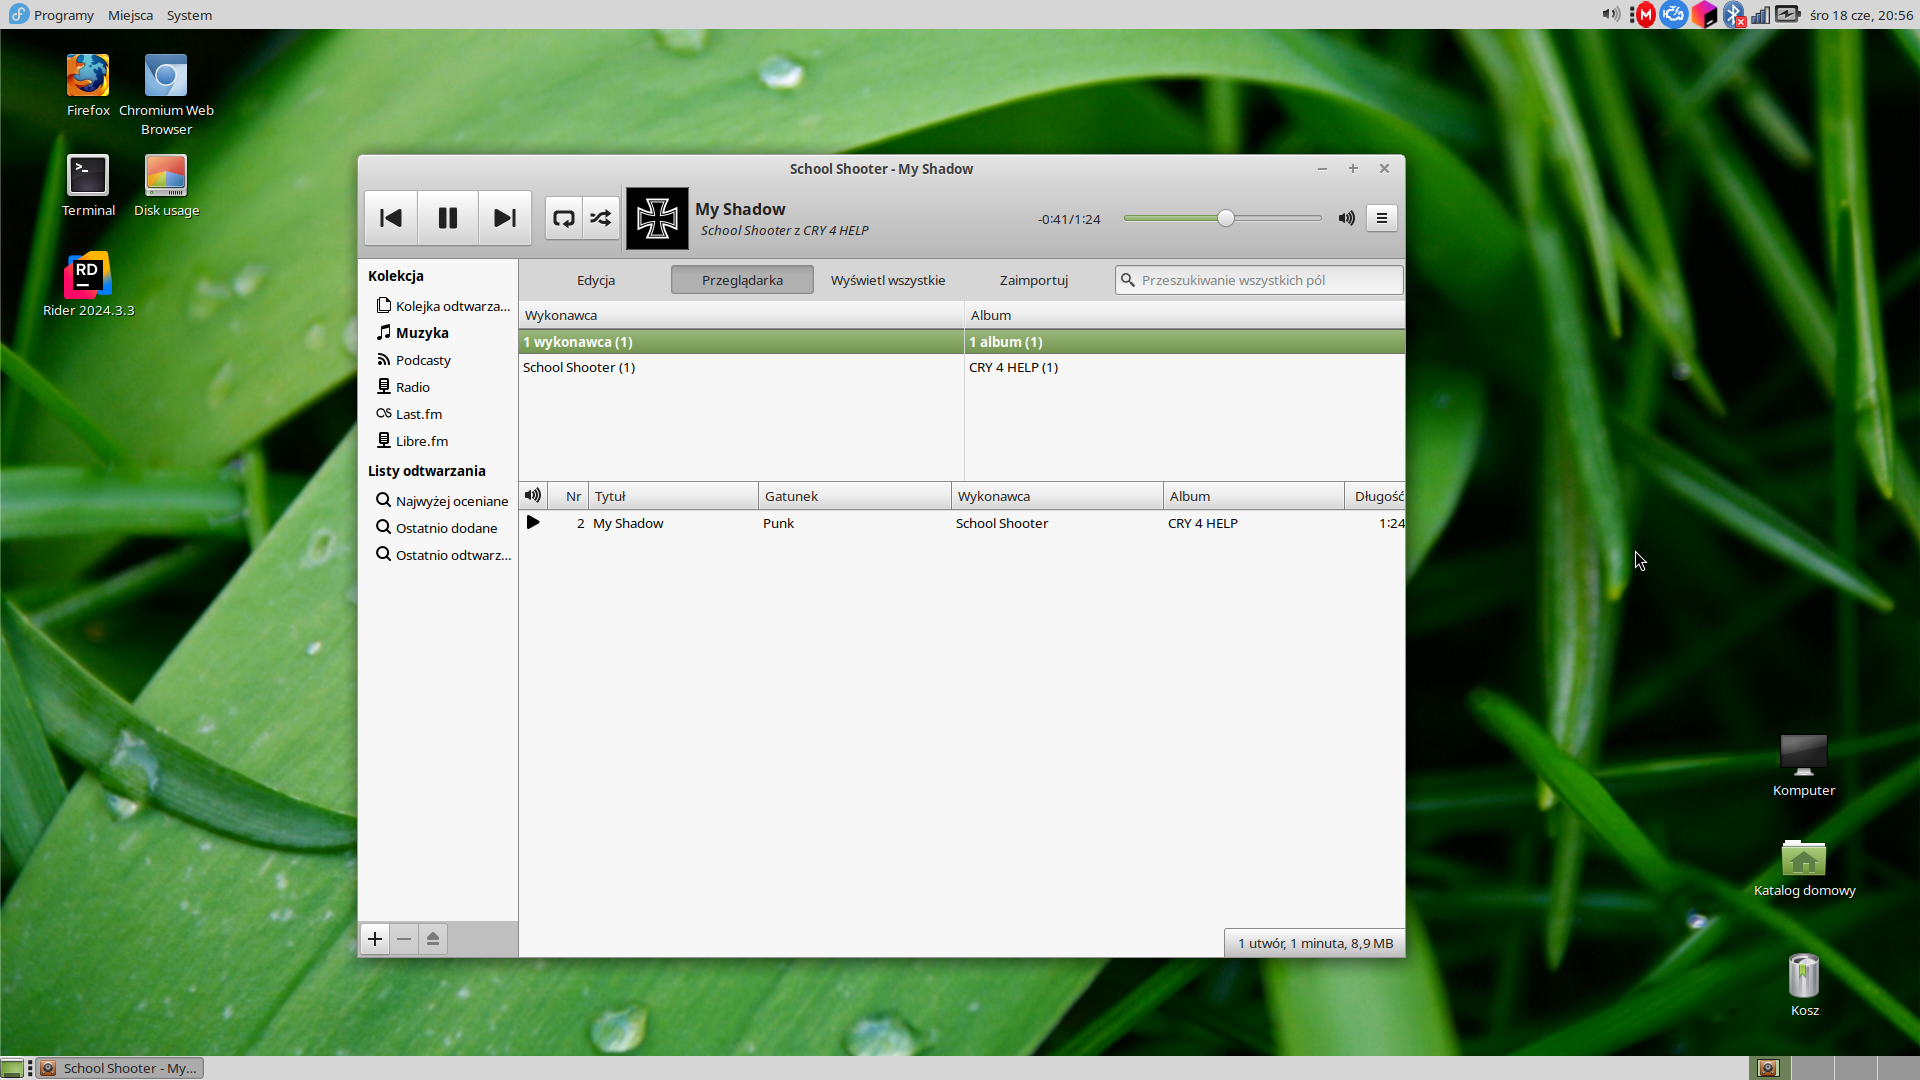Select the '1 album (1)' row

tap(1185, 342)
